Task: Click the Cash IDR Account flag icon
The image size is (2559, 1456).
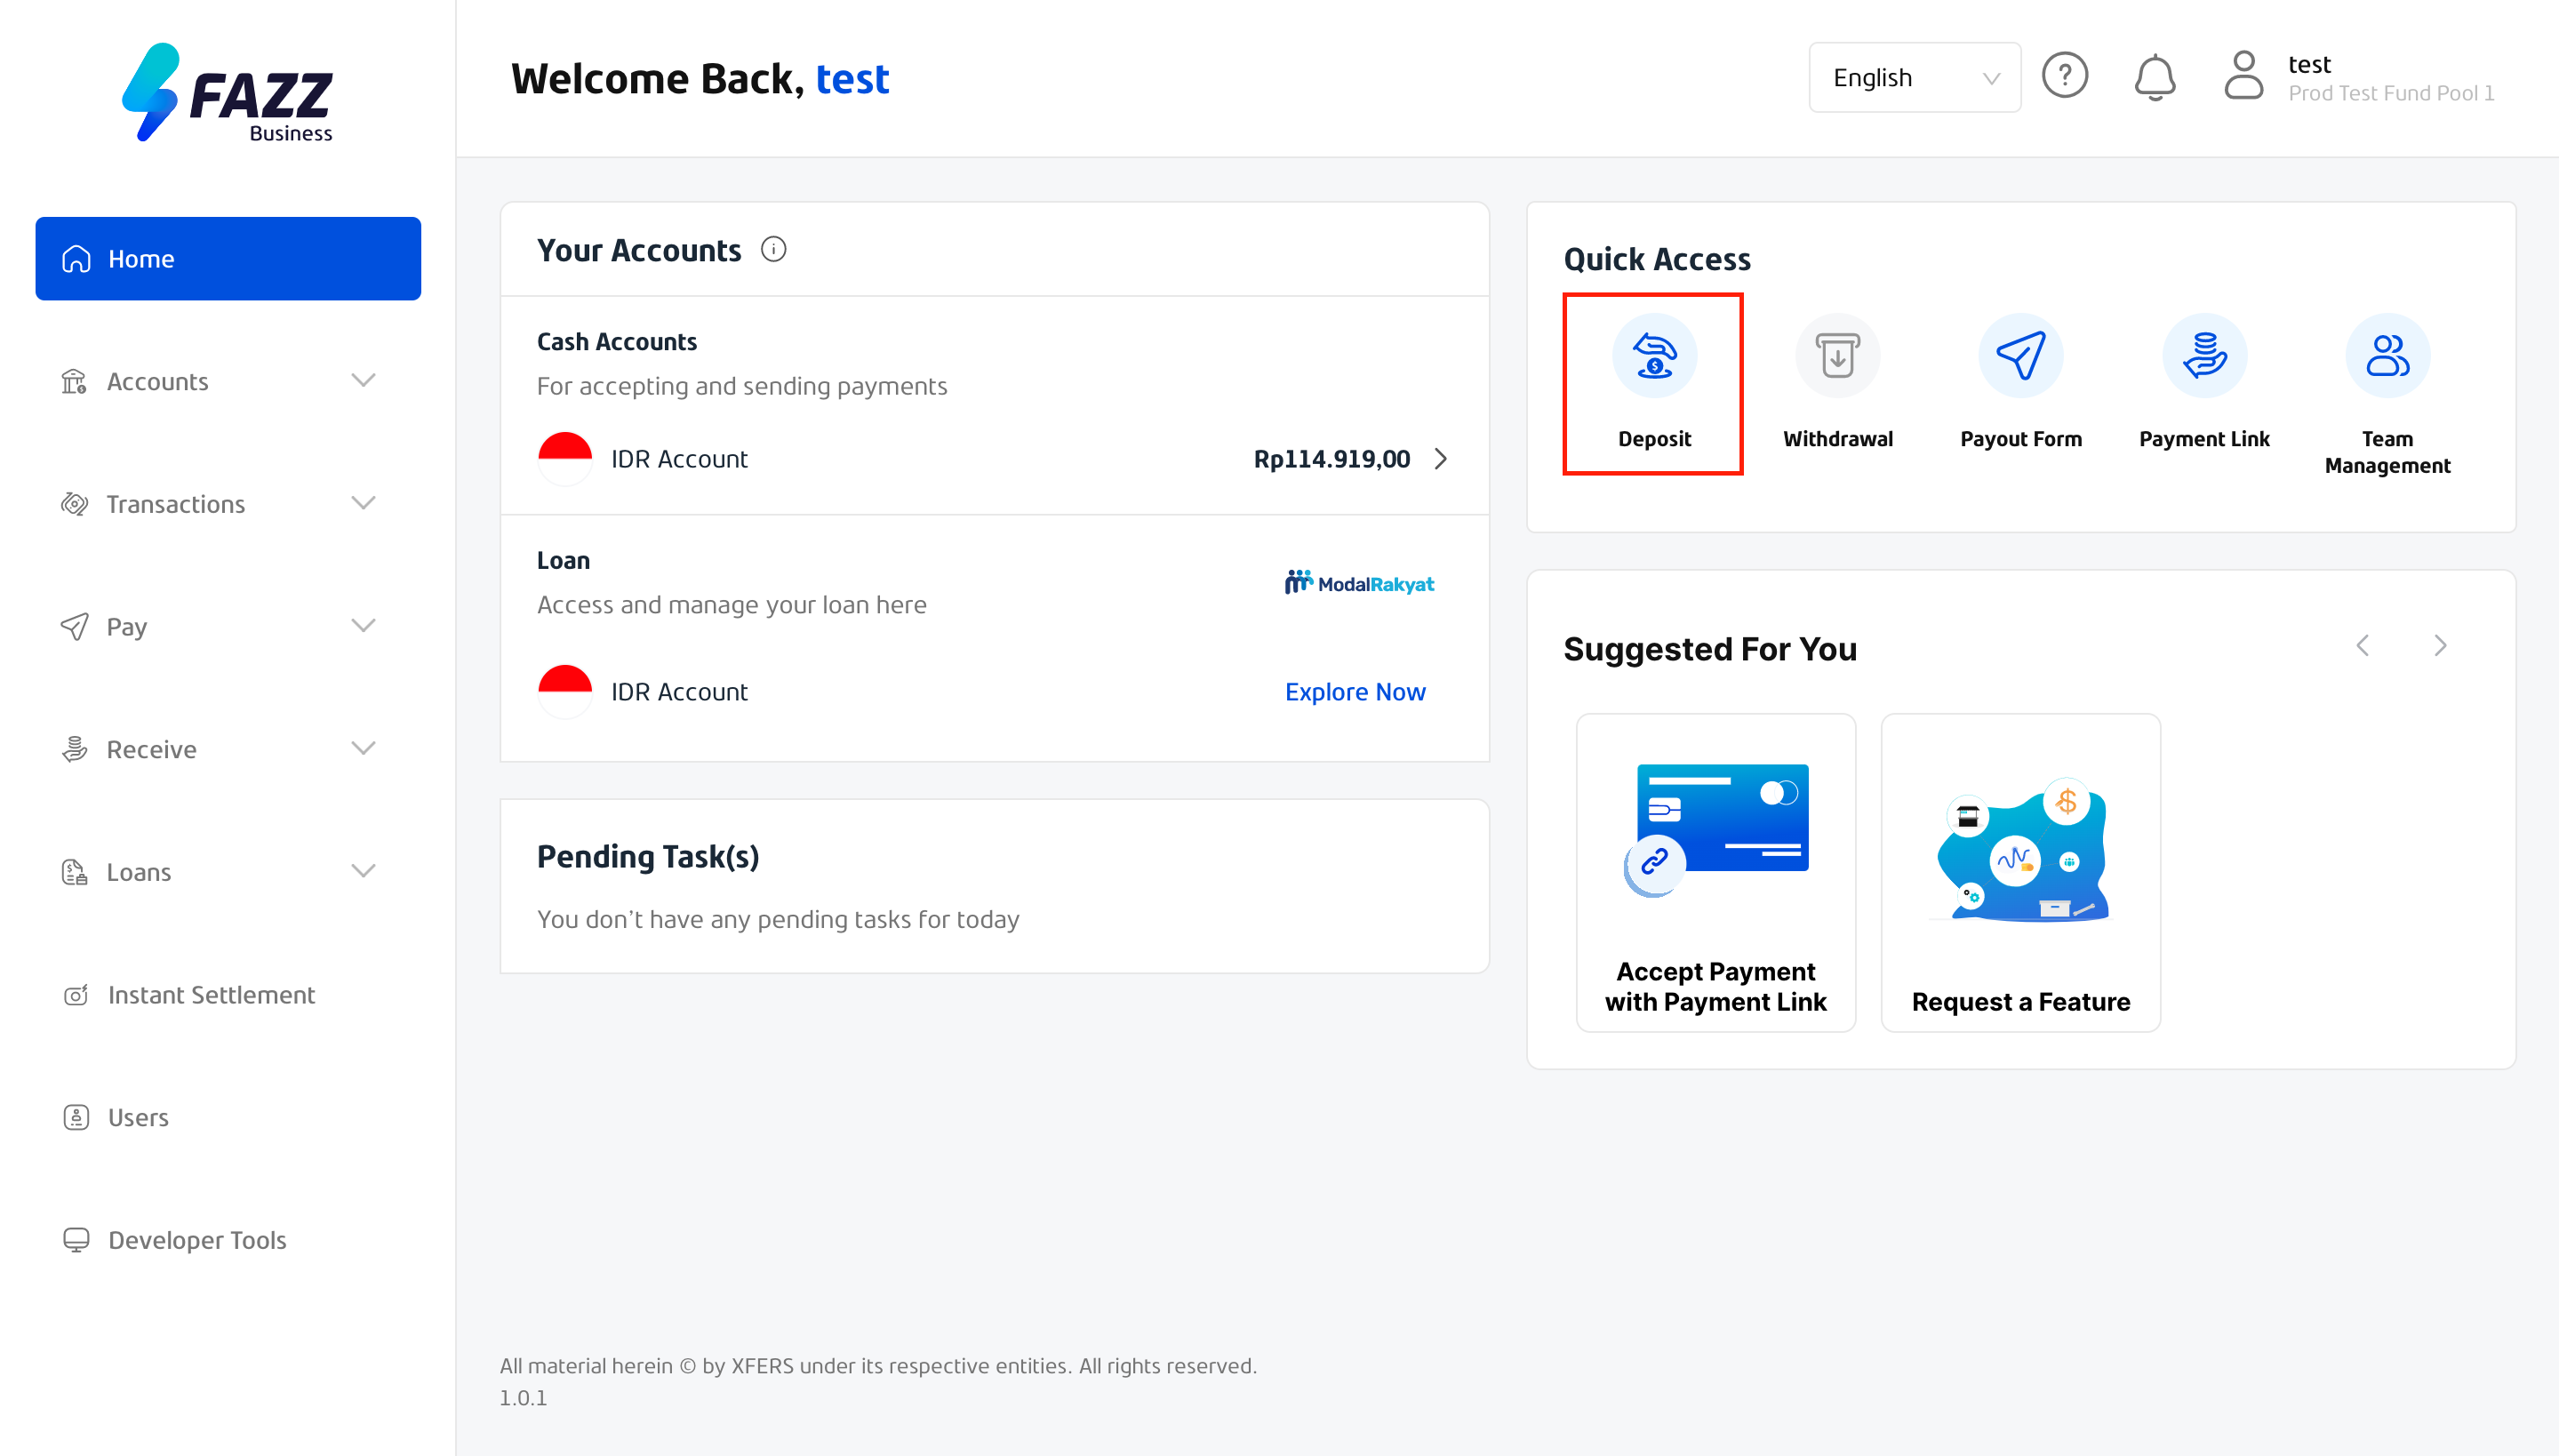Action: [x=565, y=459]
